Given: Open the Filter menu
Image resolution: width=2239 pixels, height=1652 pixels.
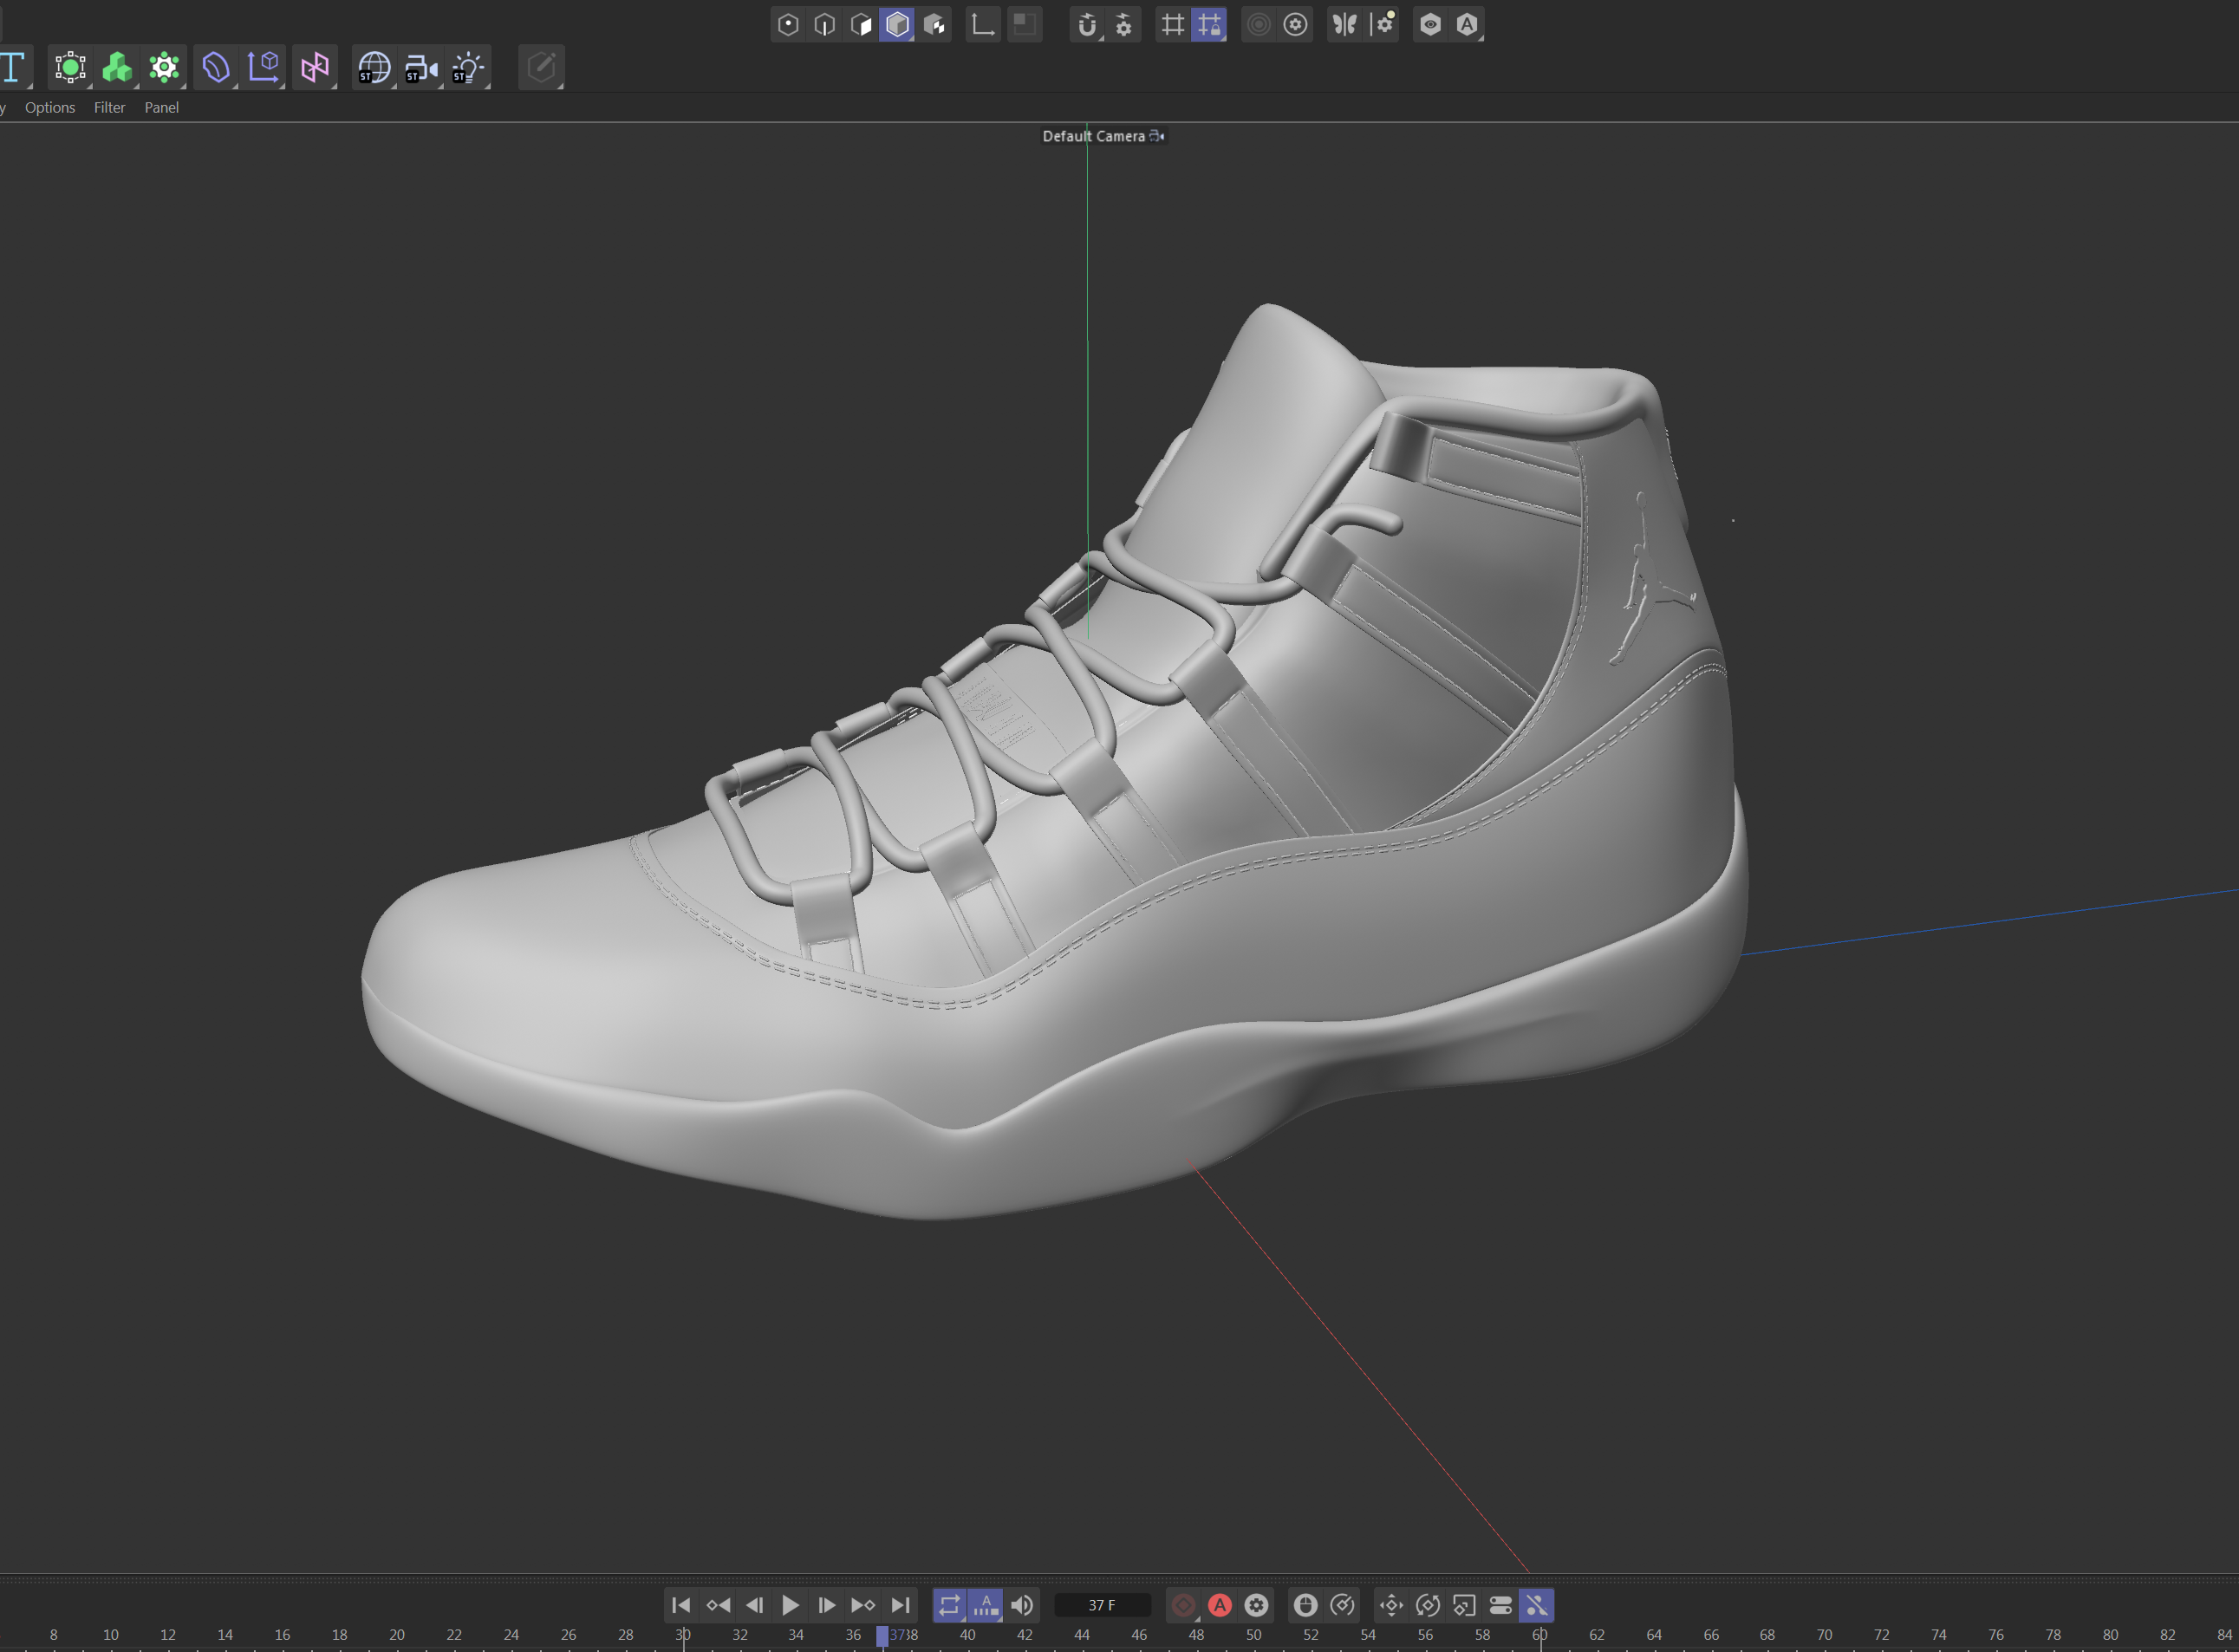Looking at the screenshot, I should click(109, 108).
